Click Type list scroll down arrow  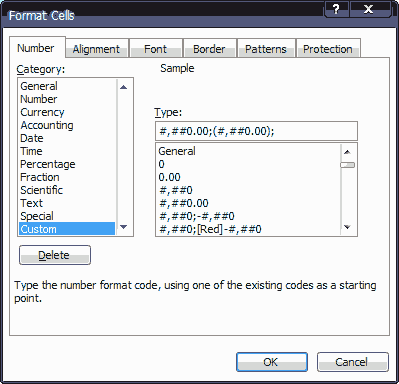coord(347,227)
